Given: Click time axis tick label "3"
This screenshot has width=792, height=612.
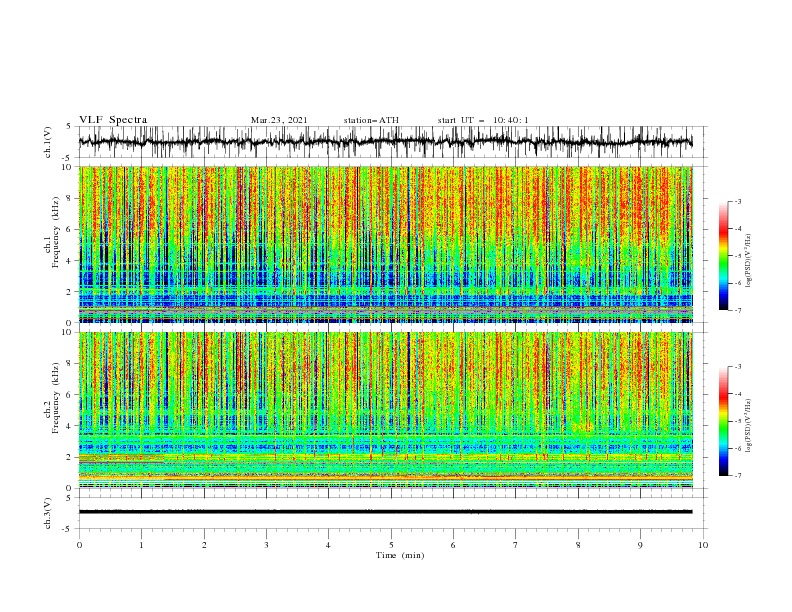Looking at the screenshot, I should (x=266, y=545).
